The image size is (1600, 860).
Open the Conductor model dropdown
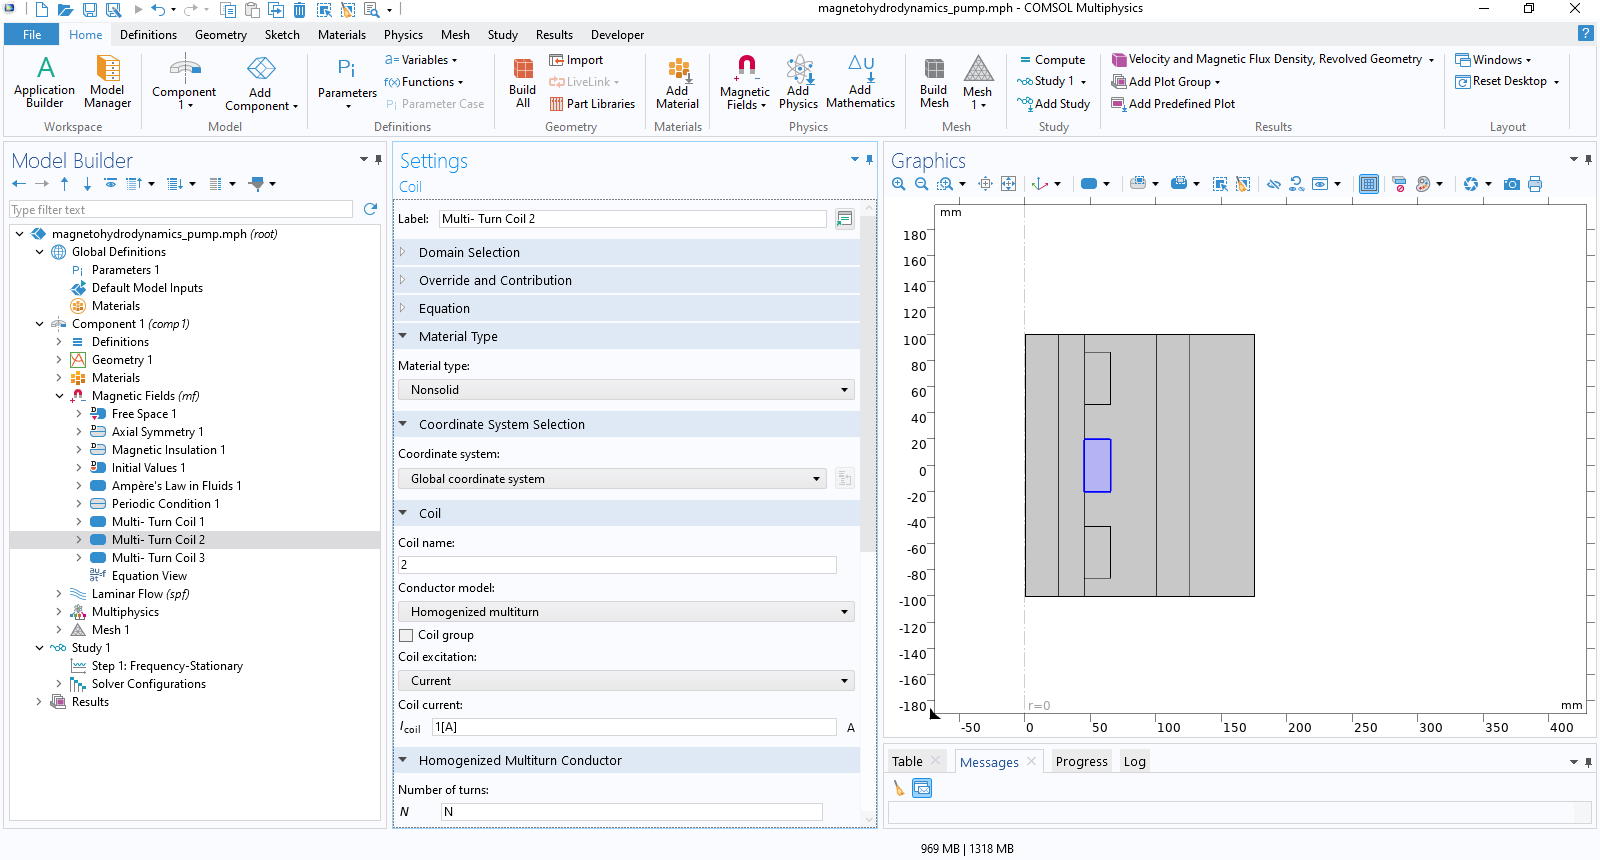click(x=626, y=612)
